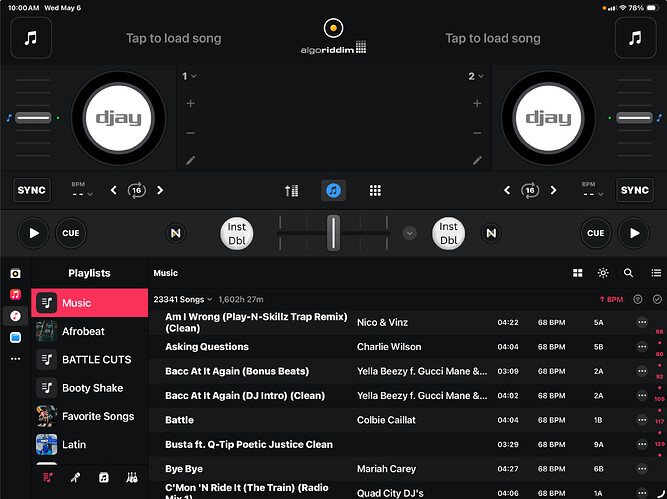Play the left deck
The height and width of the screenshot is (499, 667).
(x=34, y=233)
